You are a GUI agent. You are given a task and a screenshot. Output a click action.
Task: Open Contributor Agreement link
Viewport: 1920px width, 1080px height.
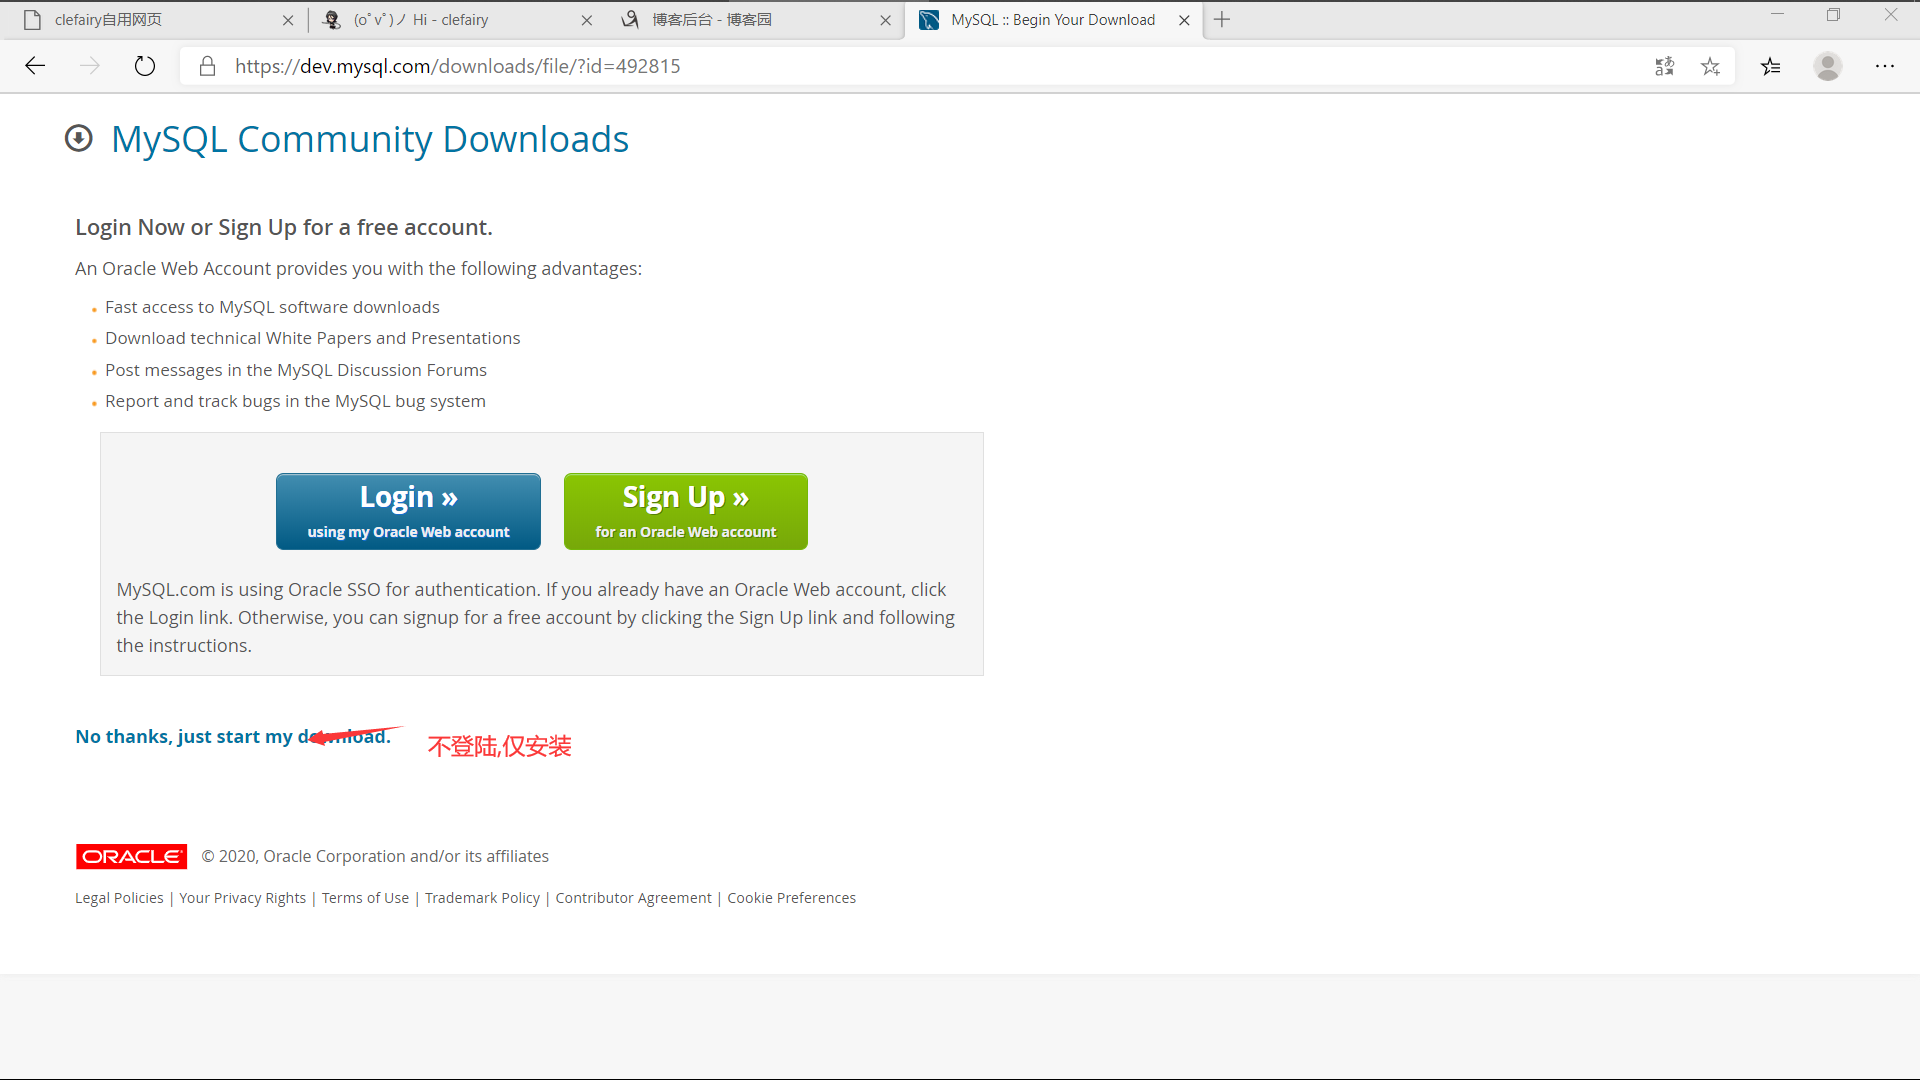[x=633, y=898]
